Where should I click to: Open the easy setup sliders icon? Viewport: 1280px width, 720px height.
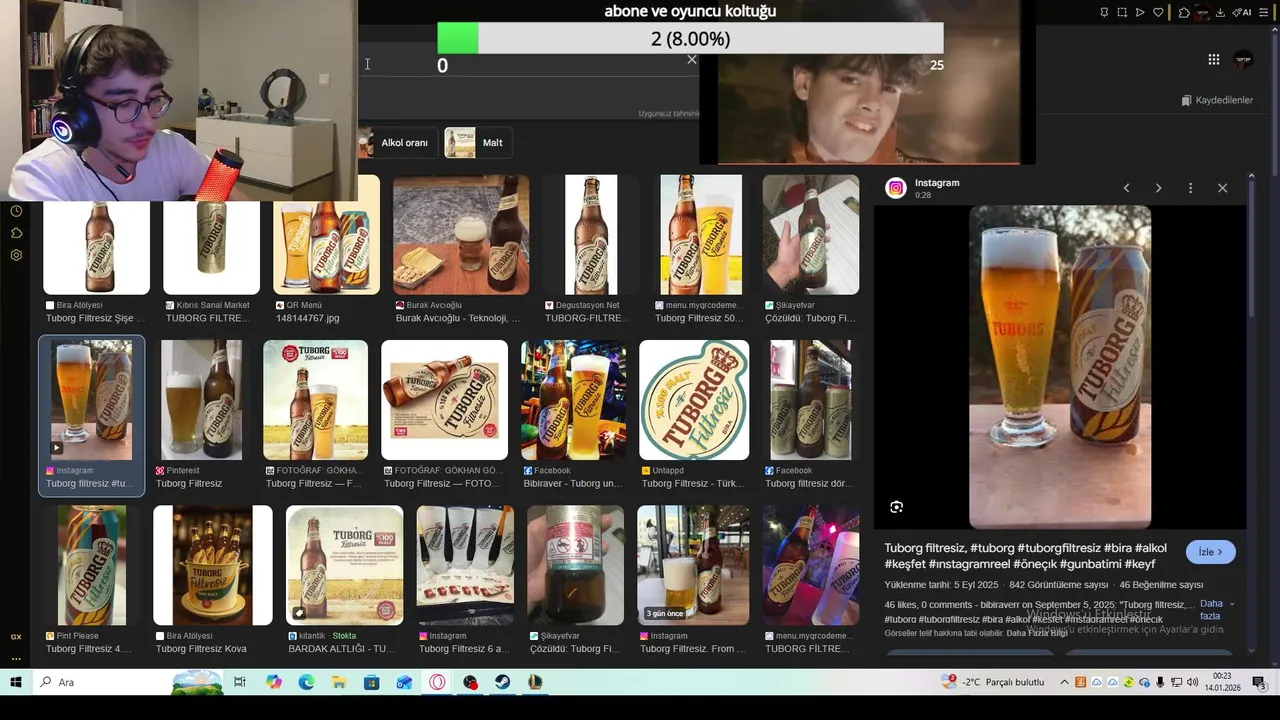click(1264, 12)
